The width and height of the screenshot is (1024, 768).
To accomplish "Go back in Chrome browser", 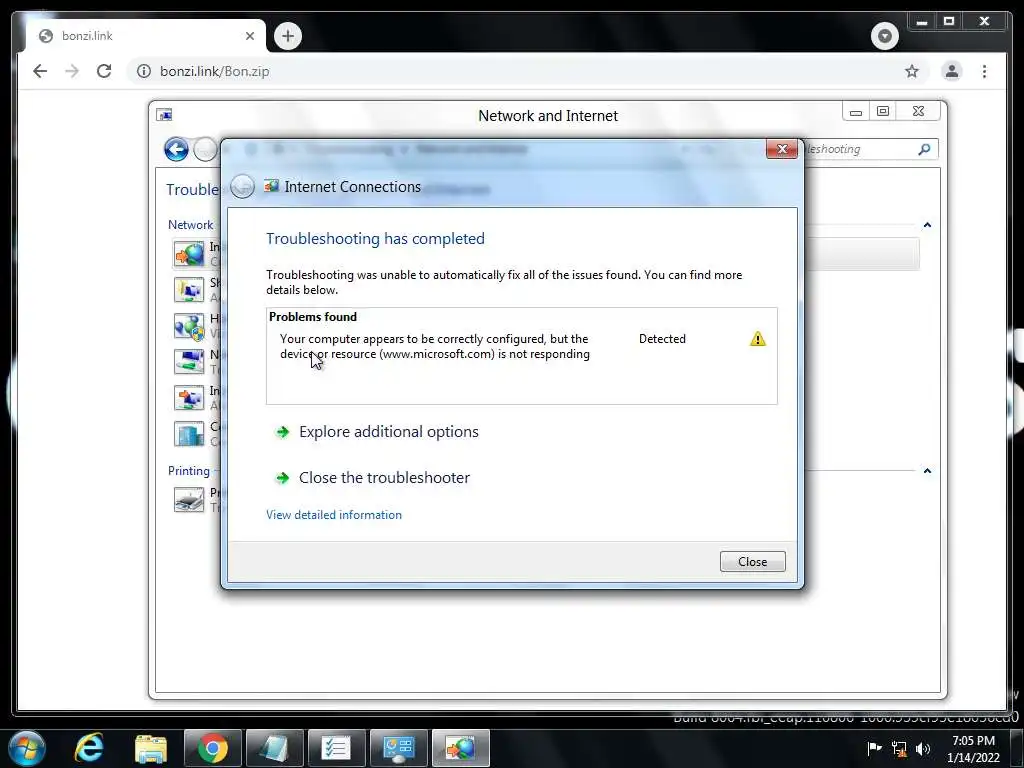I will tap(40, 71).
